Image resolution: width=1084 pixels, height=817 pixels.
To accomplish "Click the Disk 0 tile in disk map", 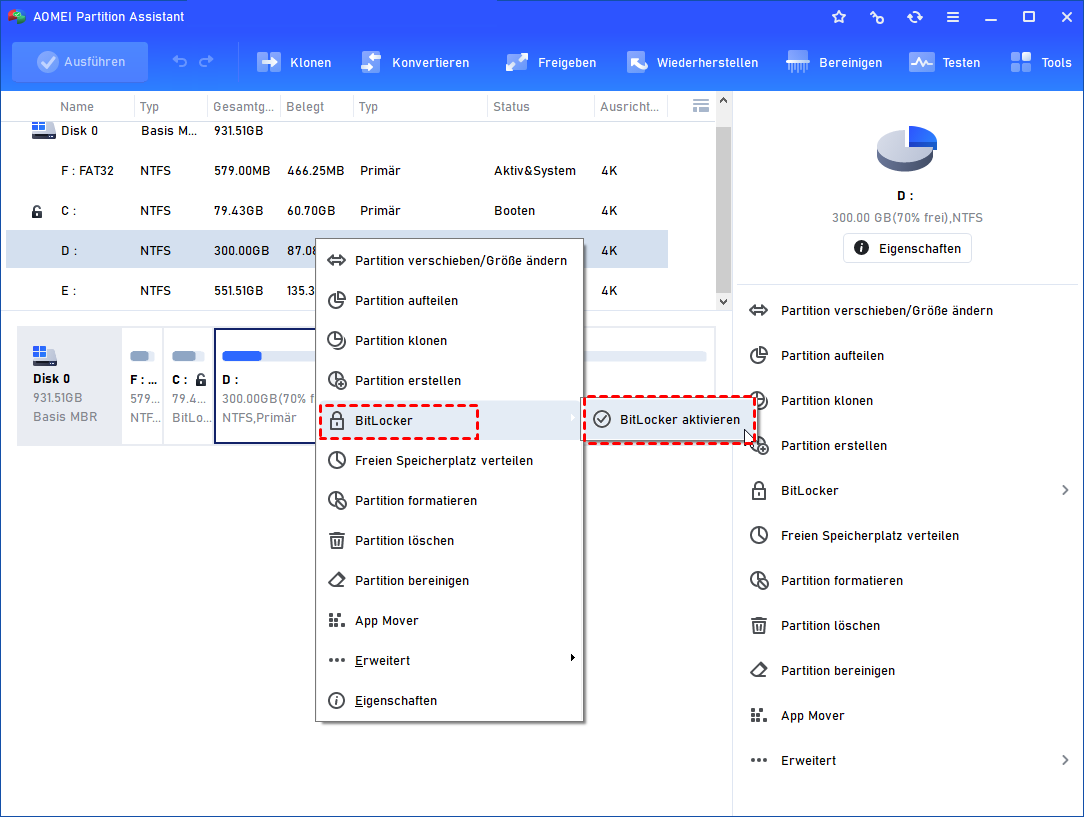I will point(69,386).
